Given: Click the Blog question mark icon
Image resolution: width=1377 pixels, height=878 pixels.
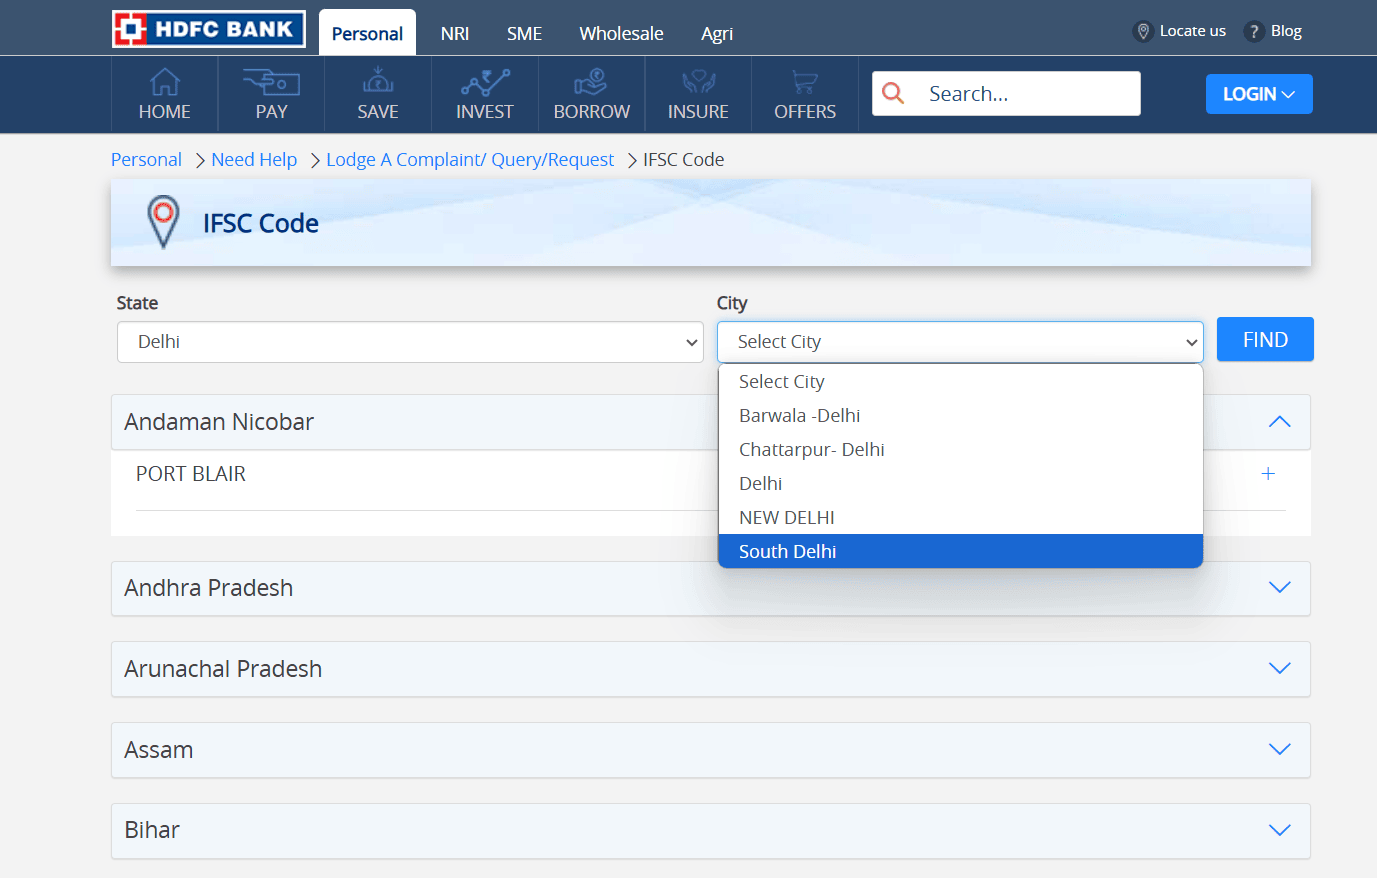Looking at the screenshot, I should point(1254,32).
